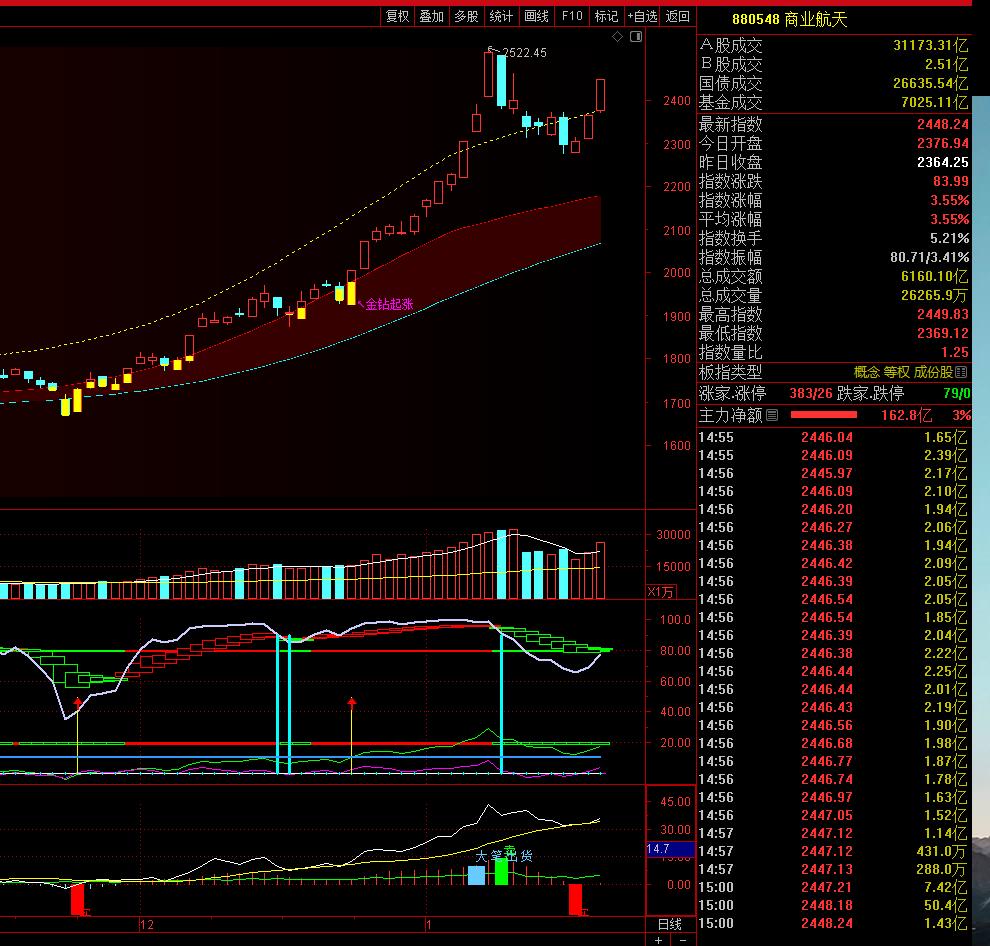Click 指数涨跌 value 83.99
Viewport: 990px width, 946px height.
click(x=951, y=181)
